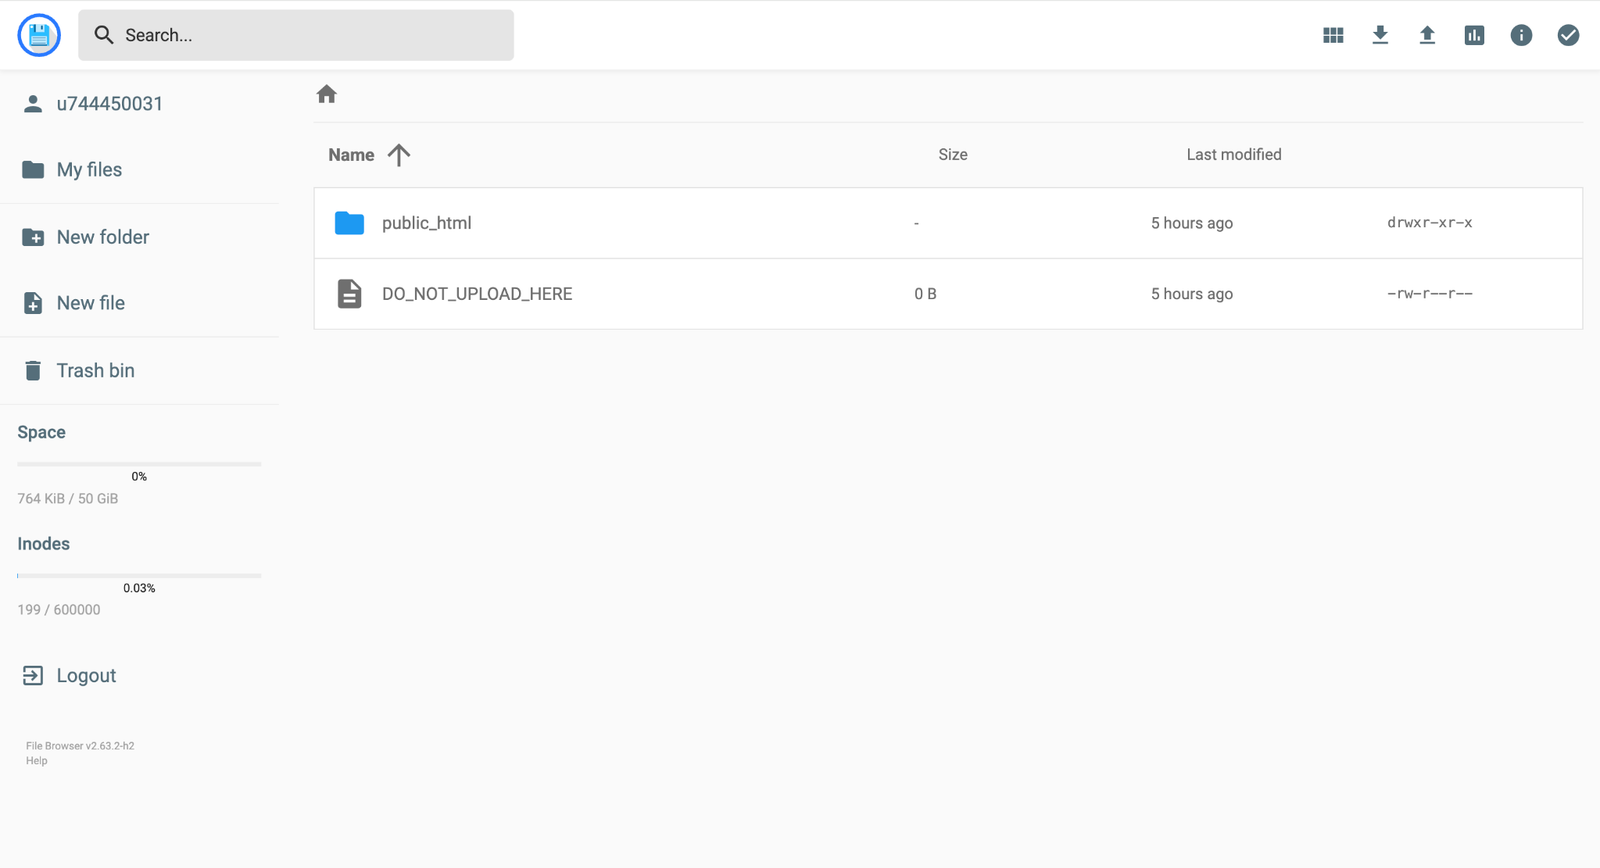
Task: Sort by Size column header
Action: point(953,155)
